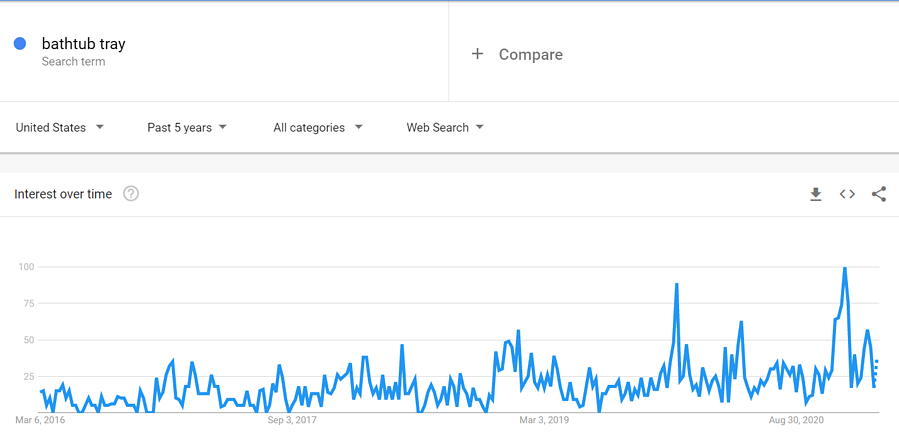
Task: Share the interest over time chart
Action: [x=879, y=194]
